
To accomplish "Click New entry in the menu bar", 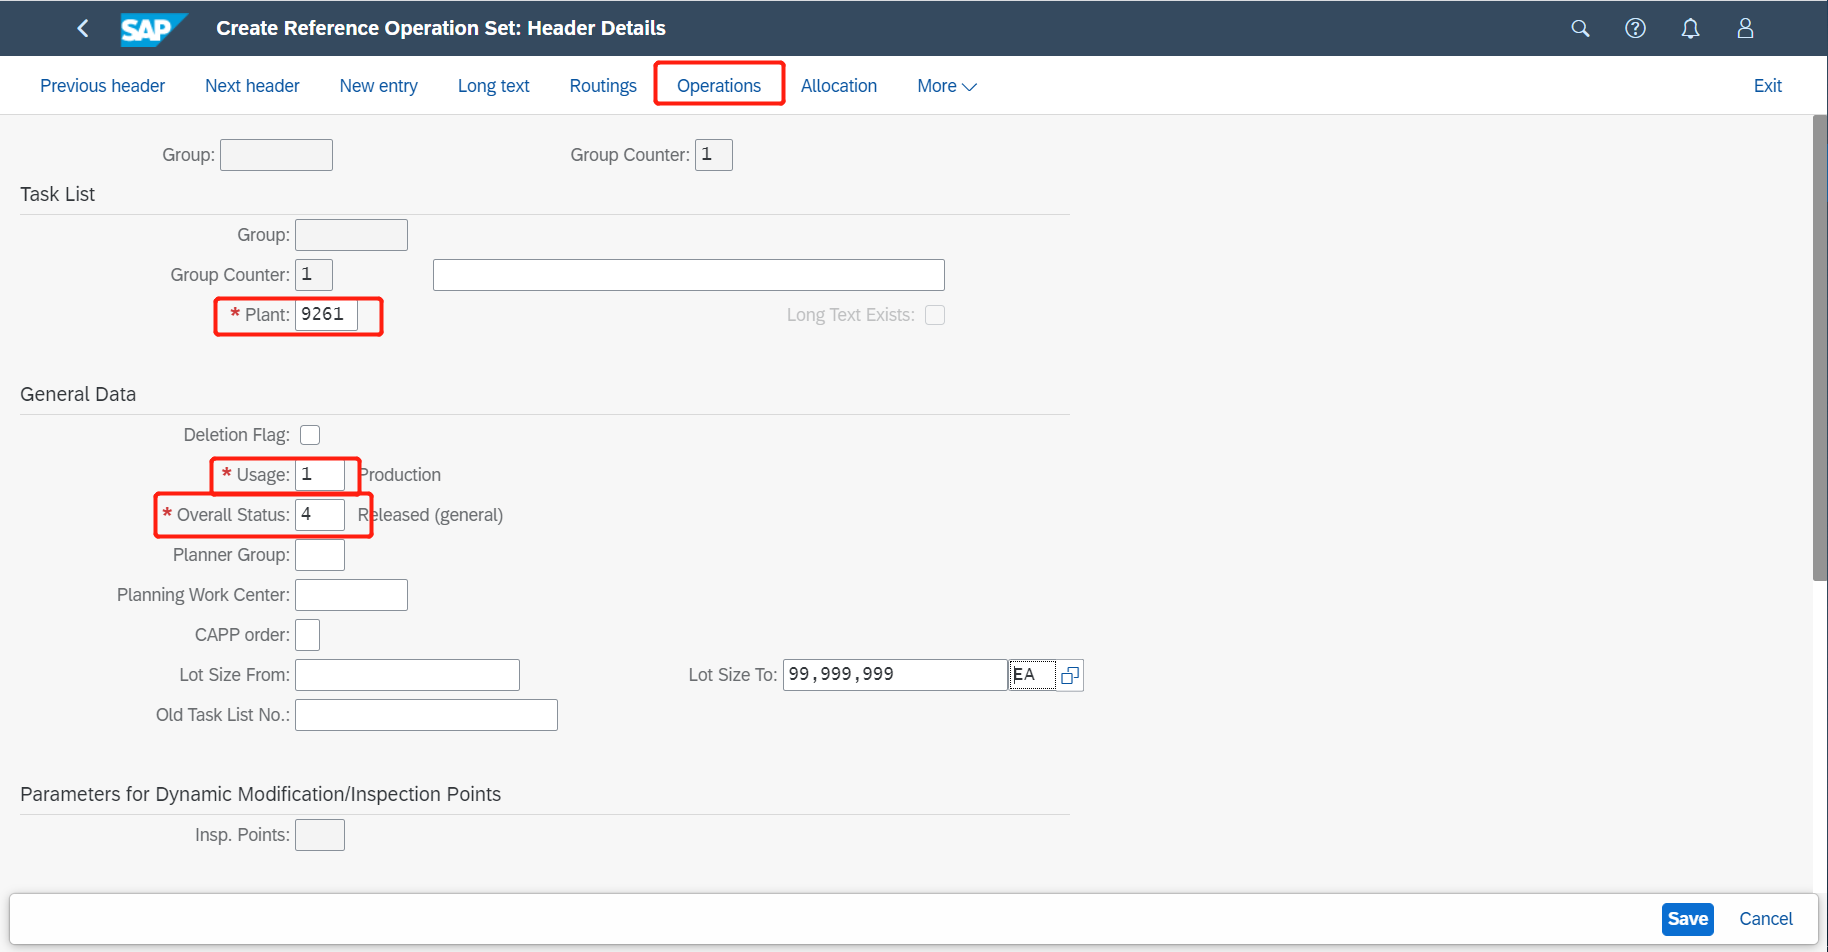I will (x=378, y=85).
